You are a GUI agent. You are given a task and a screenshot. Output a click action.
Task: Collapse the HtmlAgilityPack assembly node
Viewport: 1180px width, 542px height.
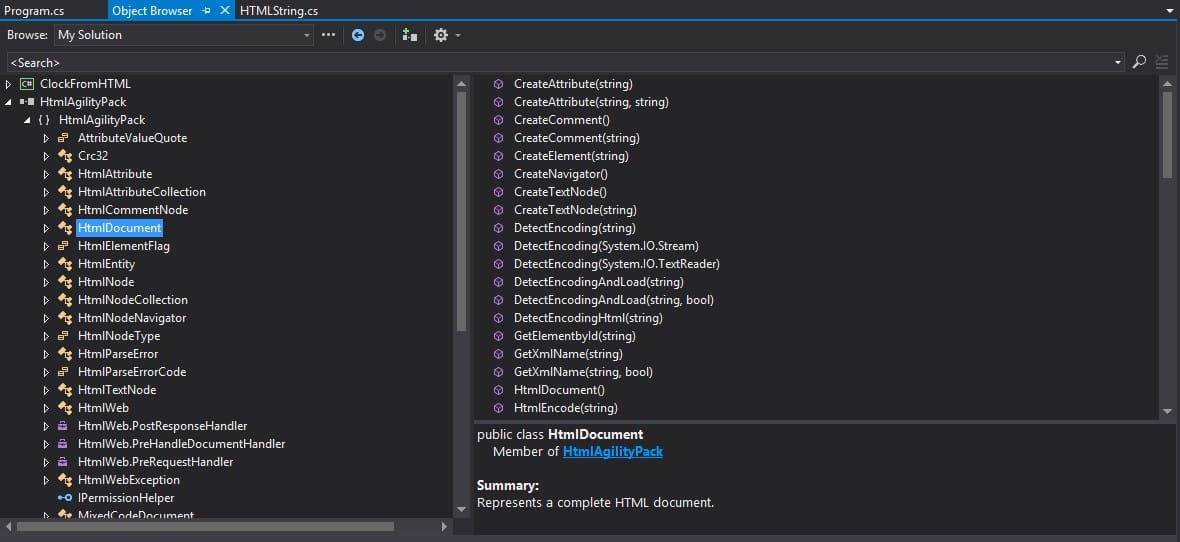[x=8, y=102]
